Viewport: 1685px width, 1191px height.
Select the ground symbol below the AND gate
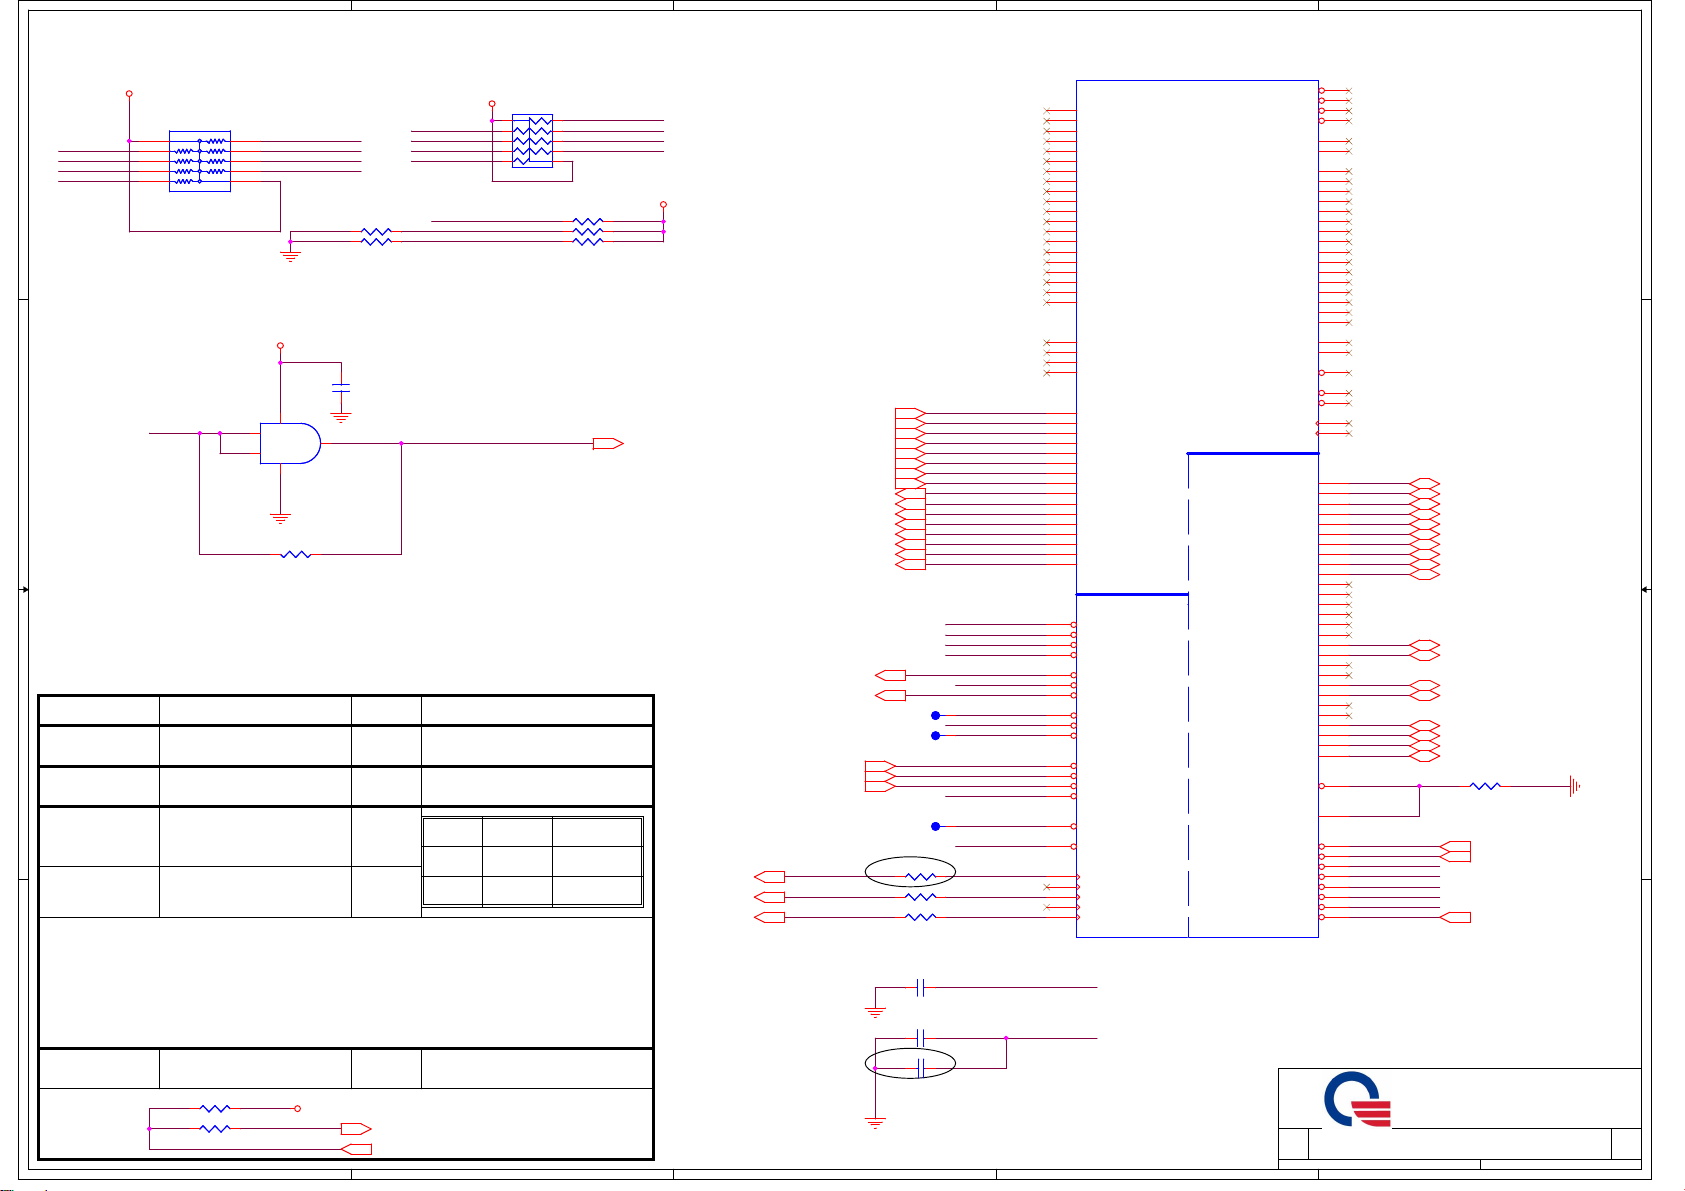(x=280, y=518)
